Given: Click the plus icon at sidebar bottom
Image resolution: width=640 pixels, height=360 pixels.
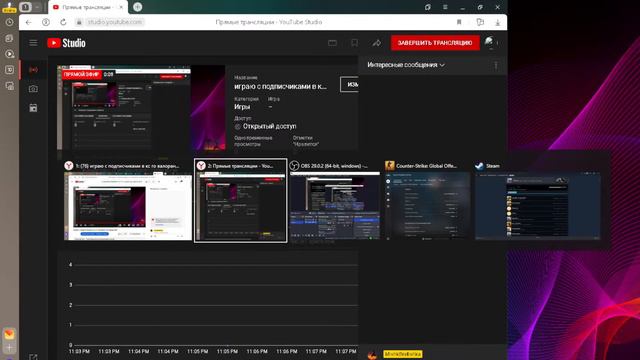Looking at the screenshot, I should (9, 348).
